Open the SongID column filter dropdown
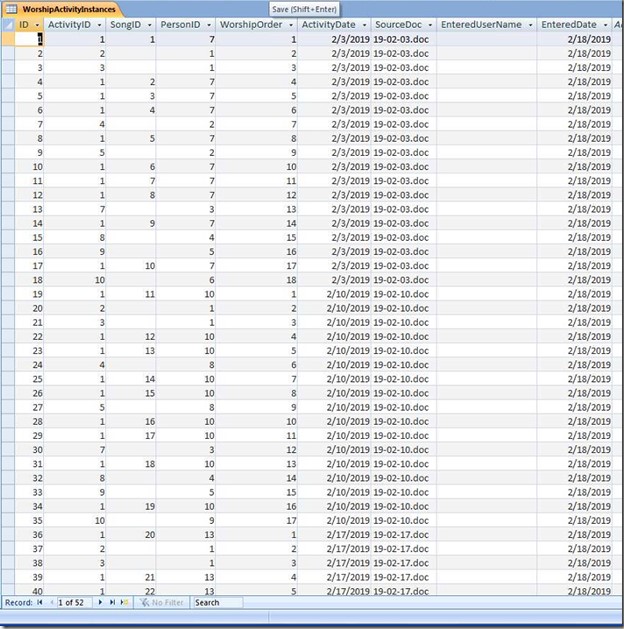Screen dimensions: 624x629 [150, 25]
